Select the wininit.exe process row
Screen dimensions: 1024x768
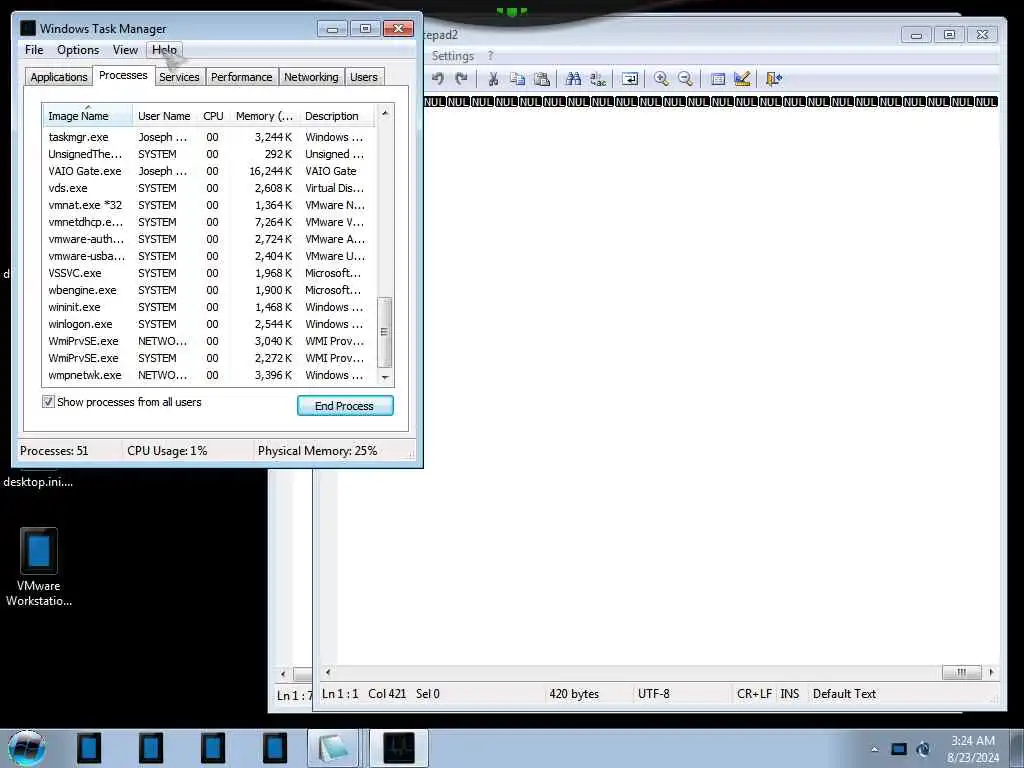pos(209,307)
